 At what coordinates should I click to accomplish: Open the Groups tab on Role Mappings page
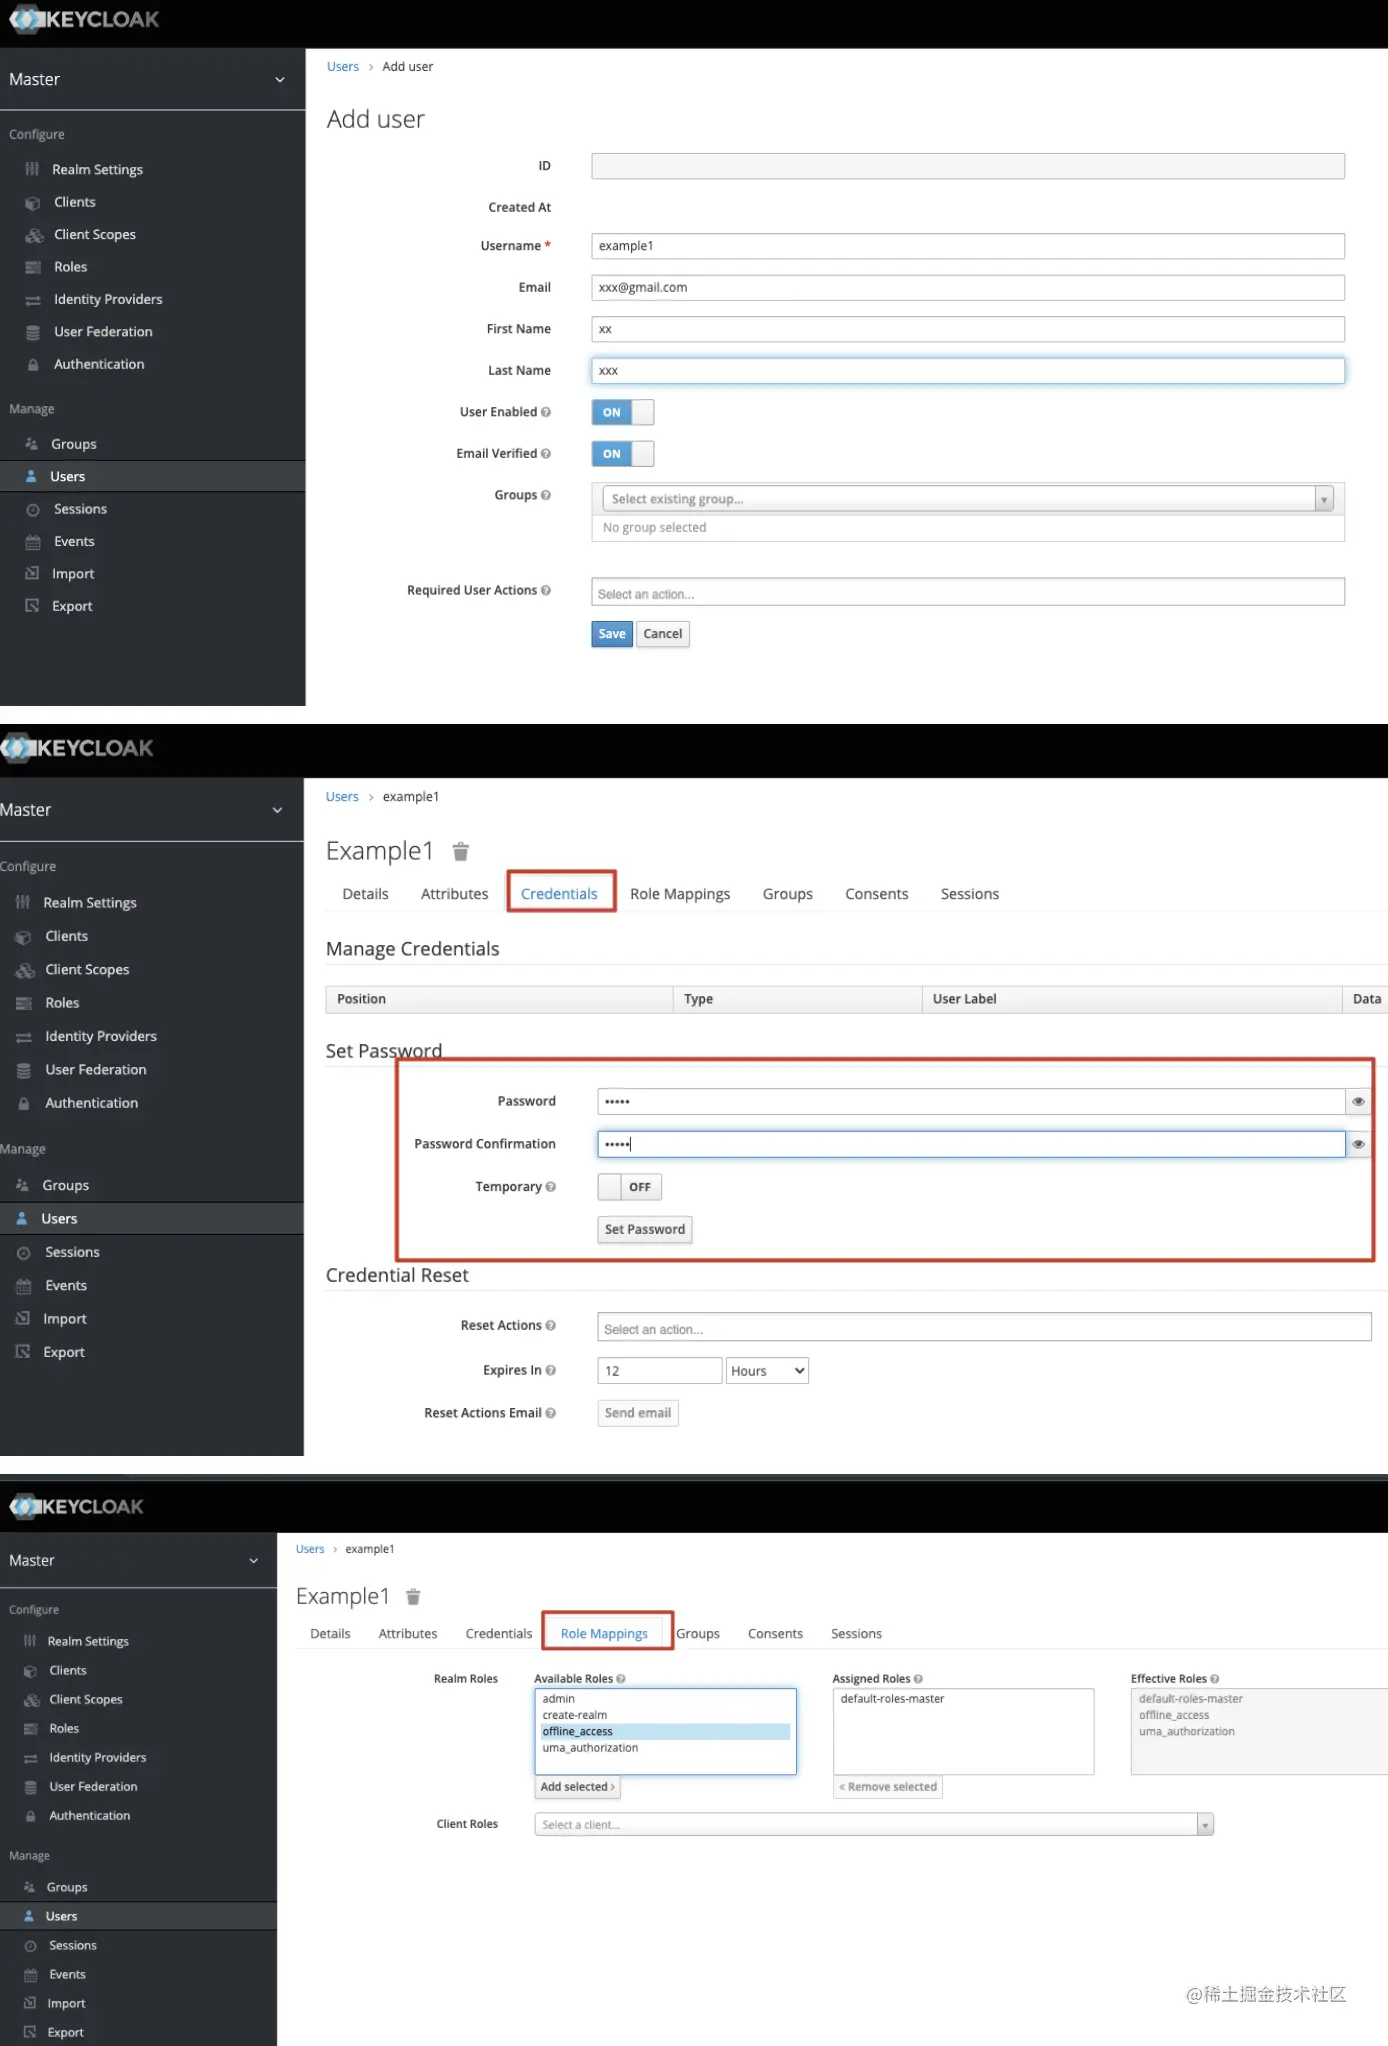coord(698,1634)
